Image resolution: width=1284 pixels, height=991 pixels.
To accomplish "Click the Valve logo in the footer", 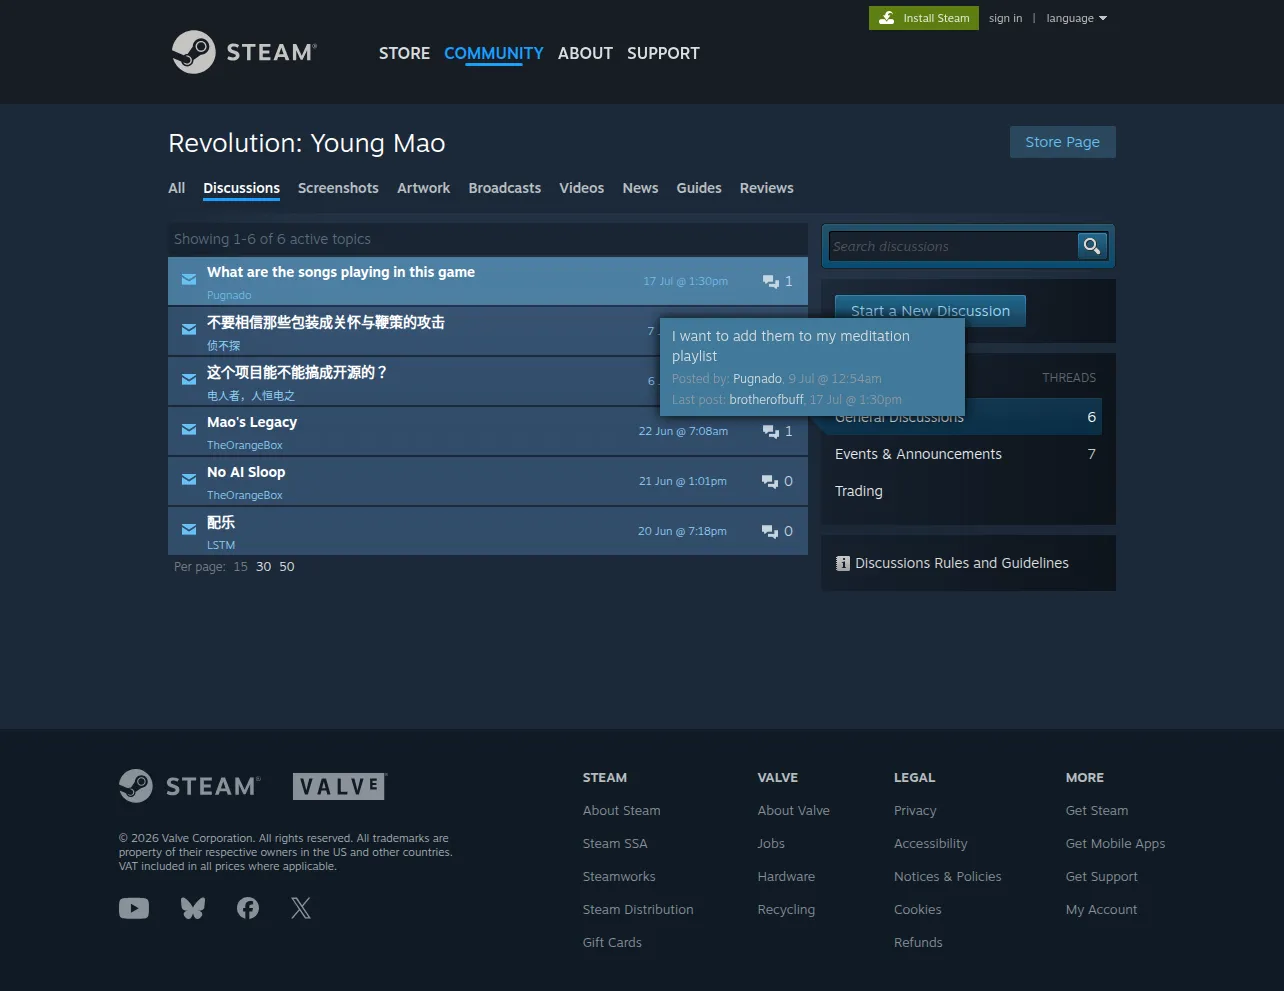I will pyautogui.click(x=340, y=786).
